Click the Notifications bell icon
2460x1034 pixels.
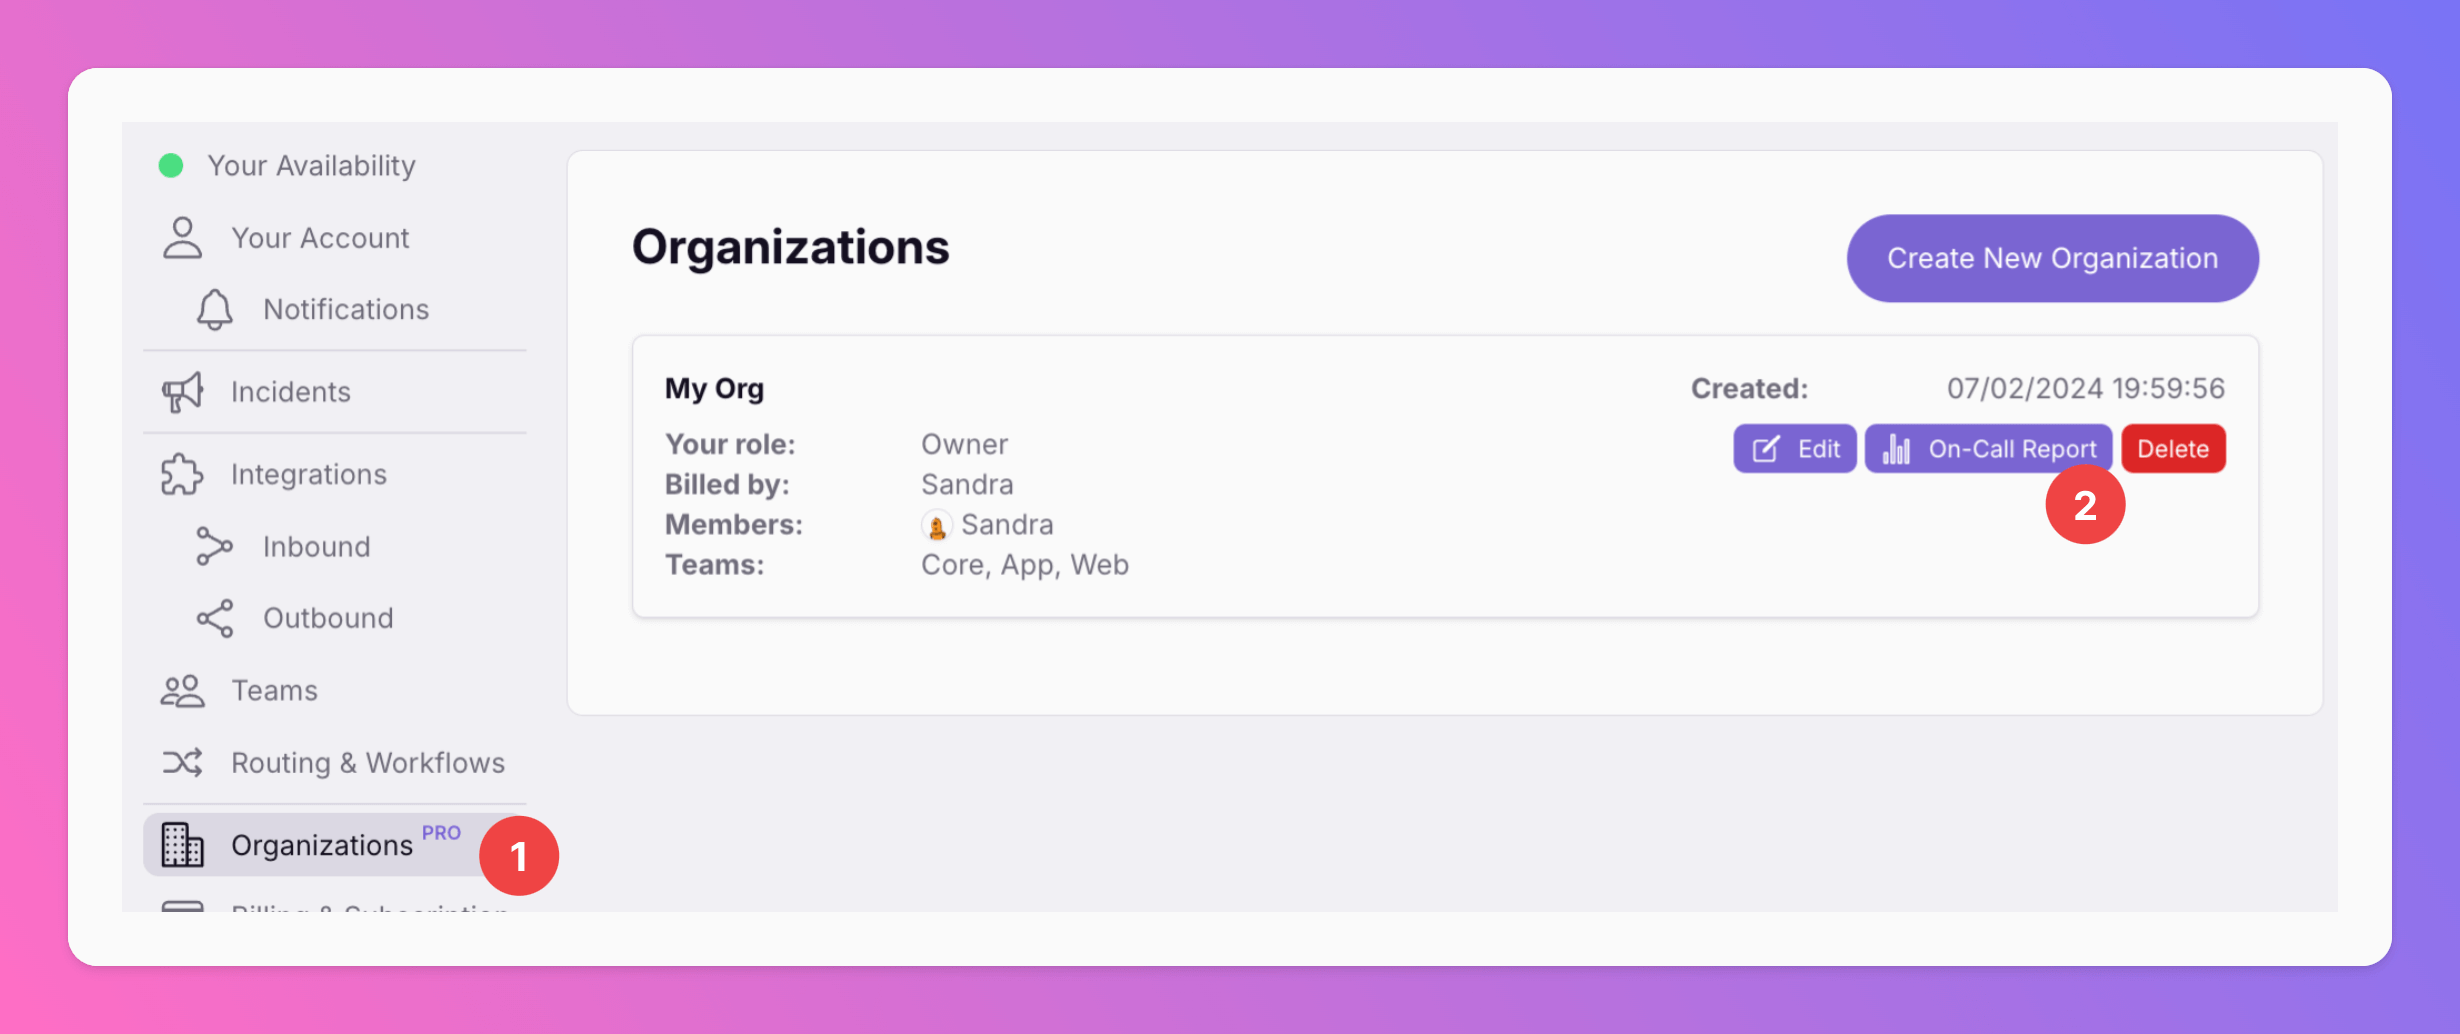[x=214, y=309]
